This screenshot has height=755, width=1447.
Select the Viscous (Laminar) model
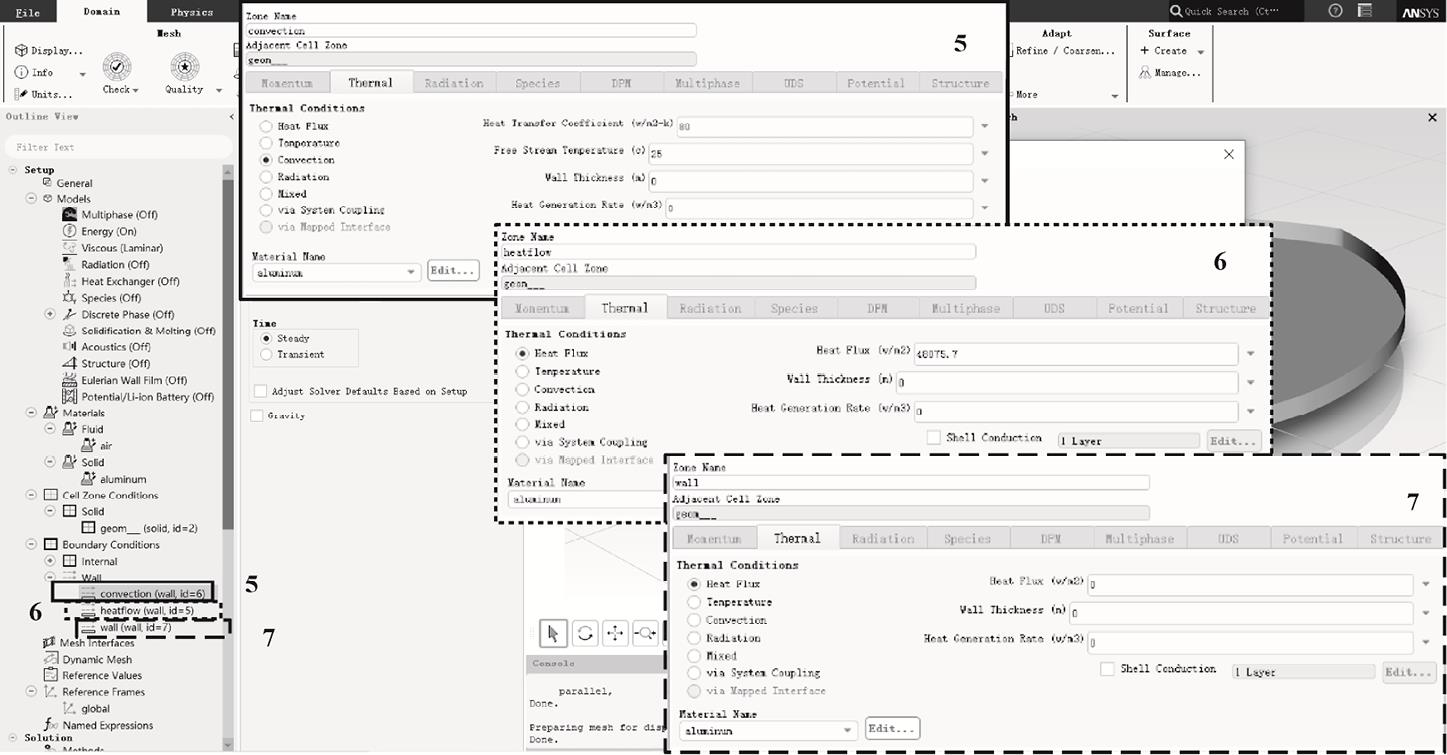[113, 248]
